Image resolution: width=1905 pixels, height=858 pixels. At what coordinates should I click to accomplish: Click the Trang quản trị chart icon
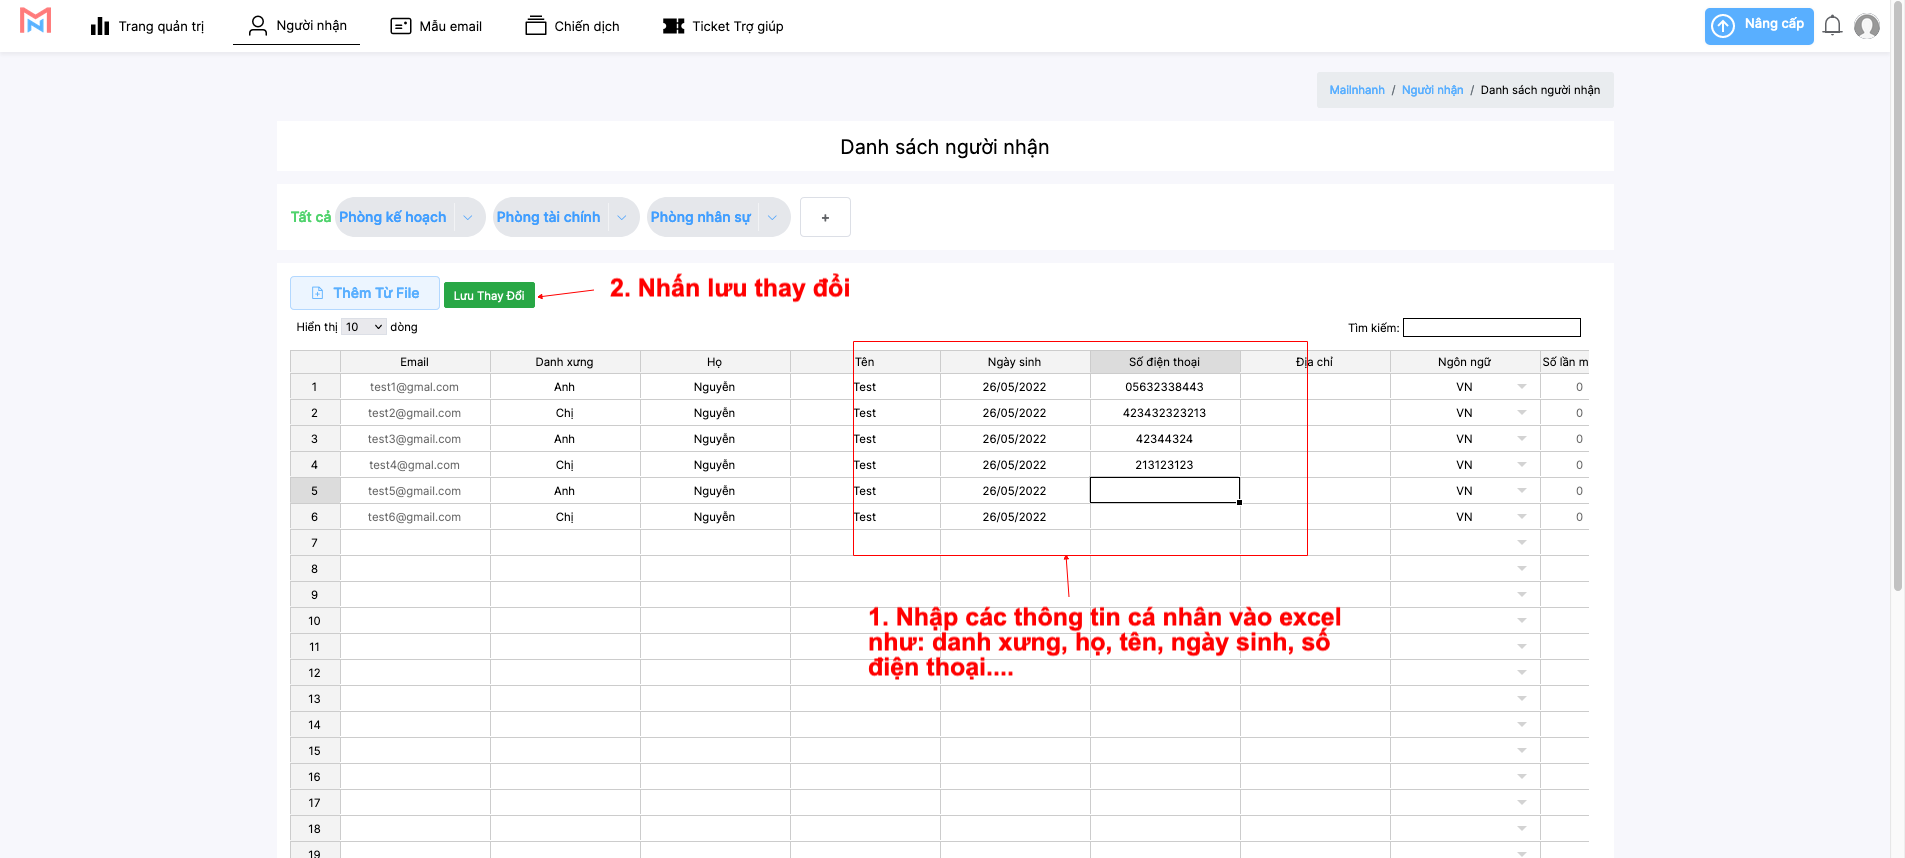pos(100,26)
